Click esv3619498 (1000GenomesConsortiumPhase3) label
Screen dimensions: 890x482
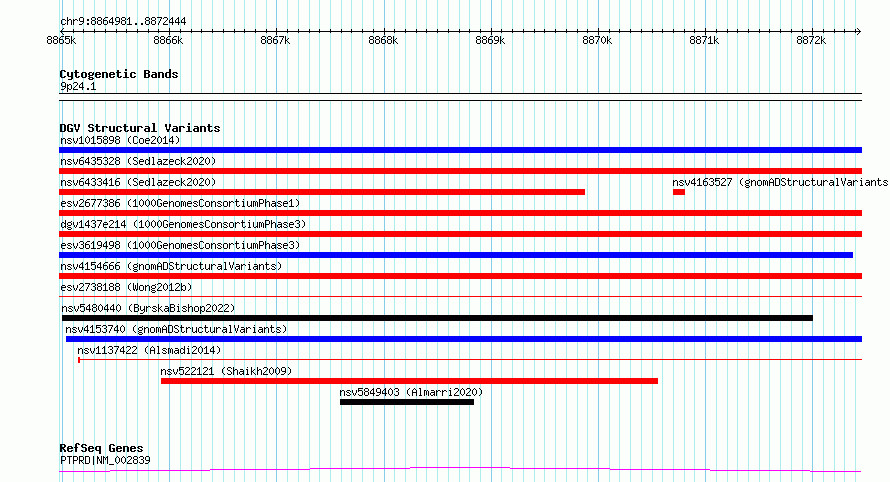tap(180, 245)
